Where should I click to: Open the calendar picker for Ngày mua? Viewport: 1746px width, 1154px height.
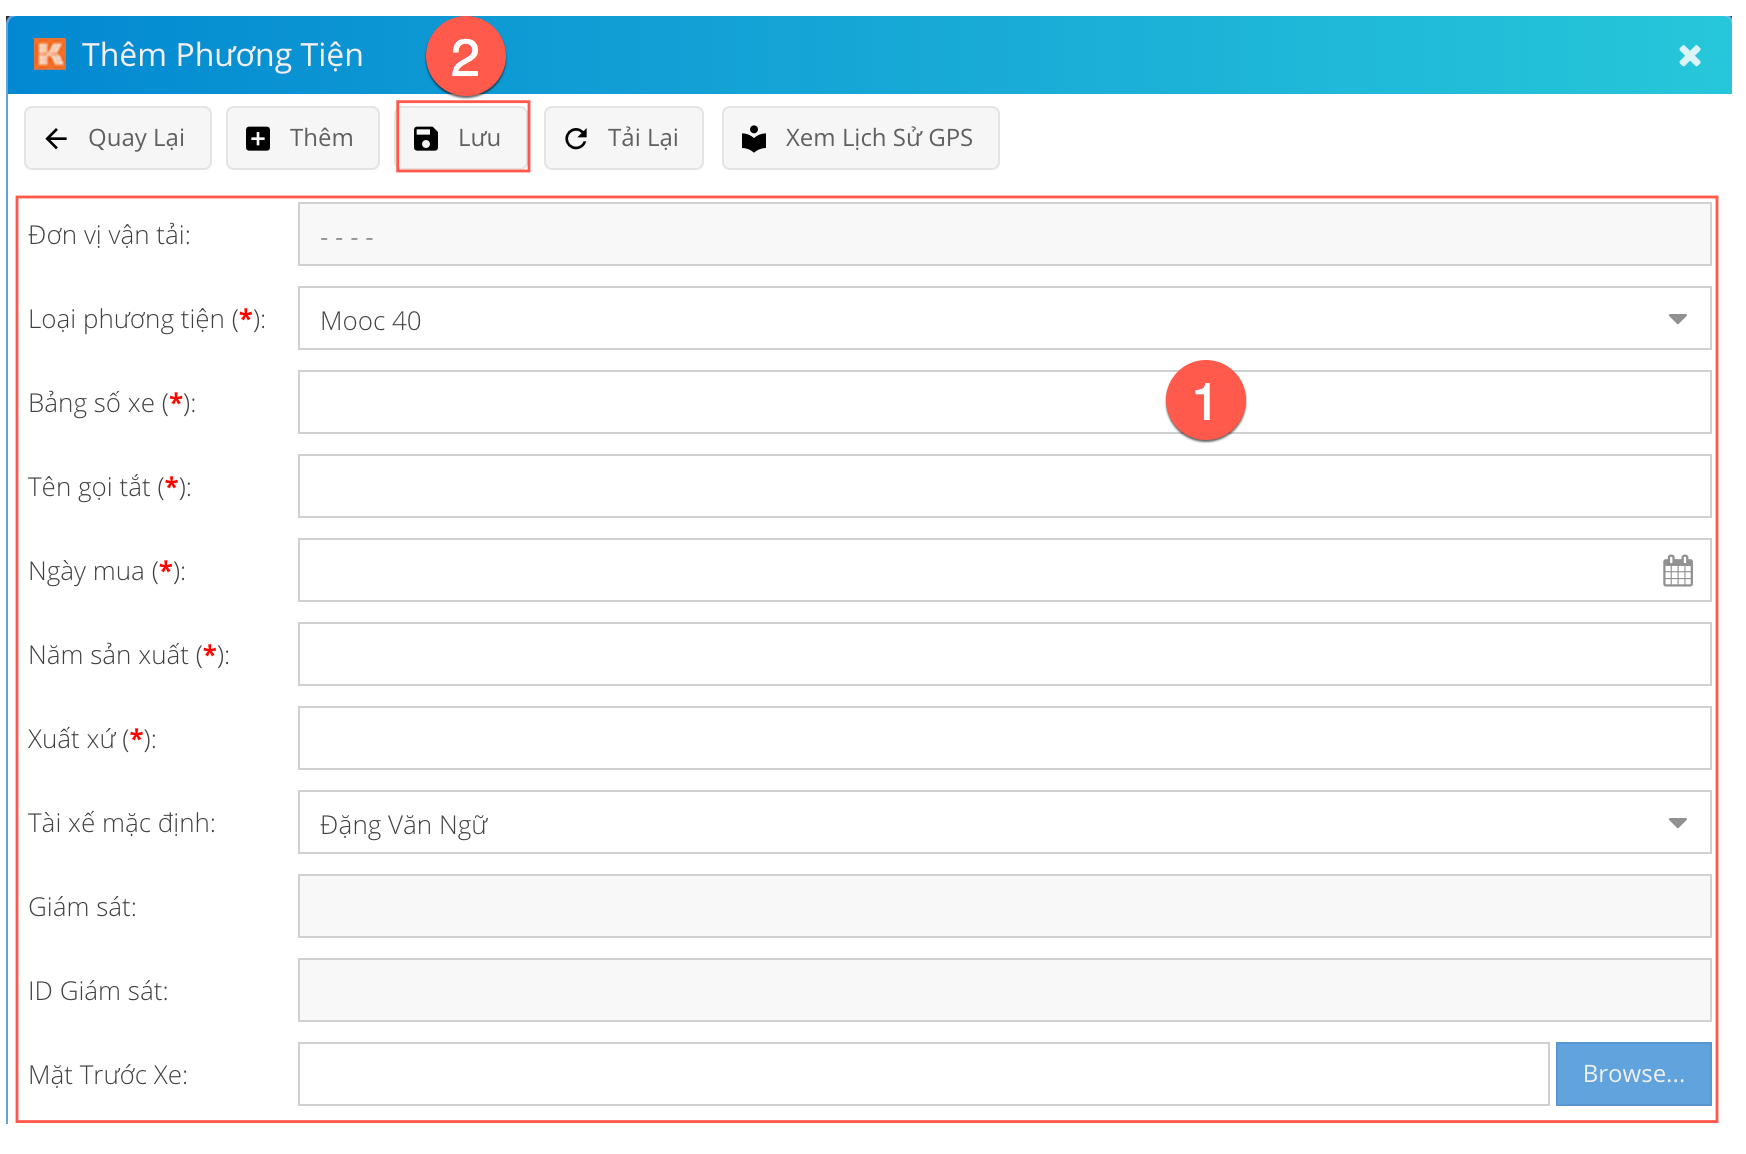click(1677, 571)
